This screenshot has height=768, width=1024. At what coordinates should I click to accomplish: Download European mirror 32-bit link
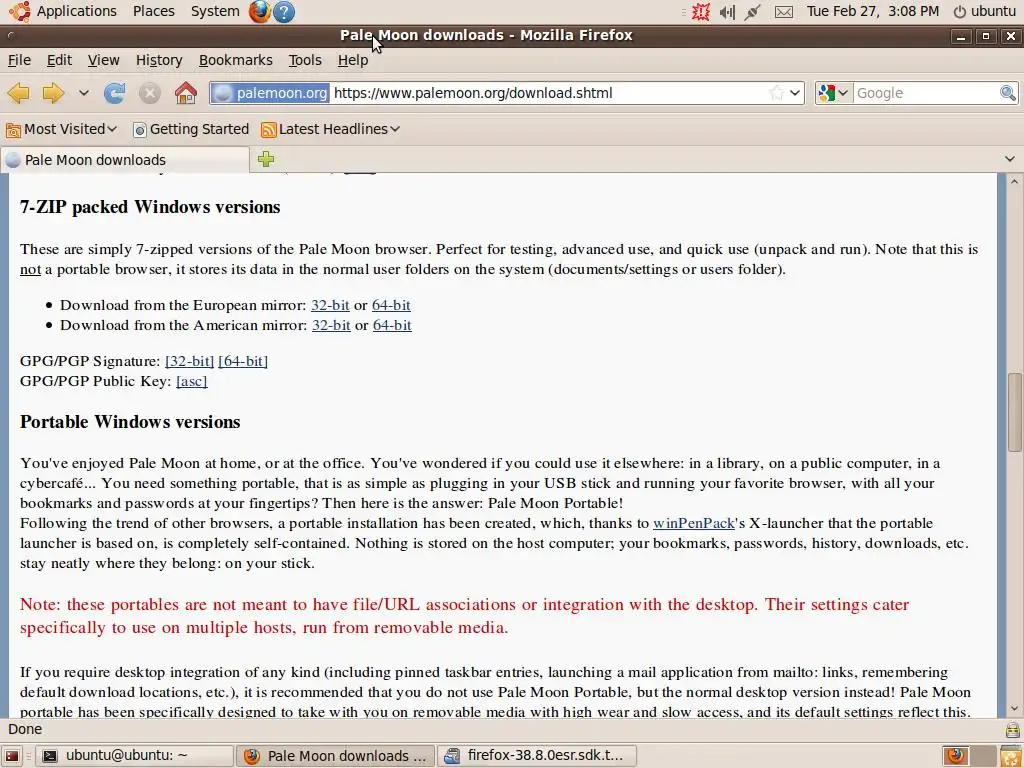click(330, 305)
